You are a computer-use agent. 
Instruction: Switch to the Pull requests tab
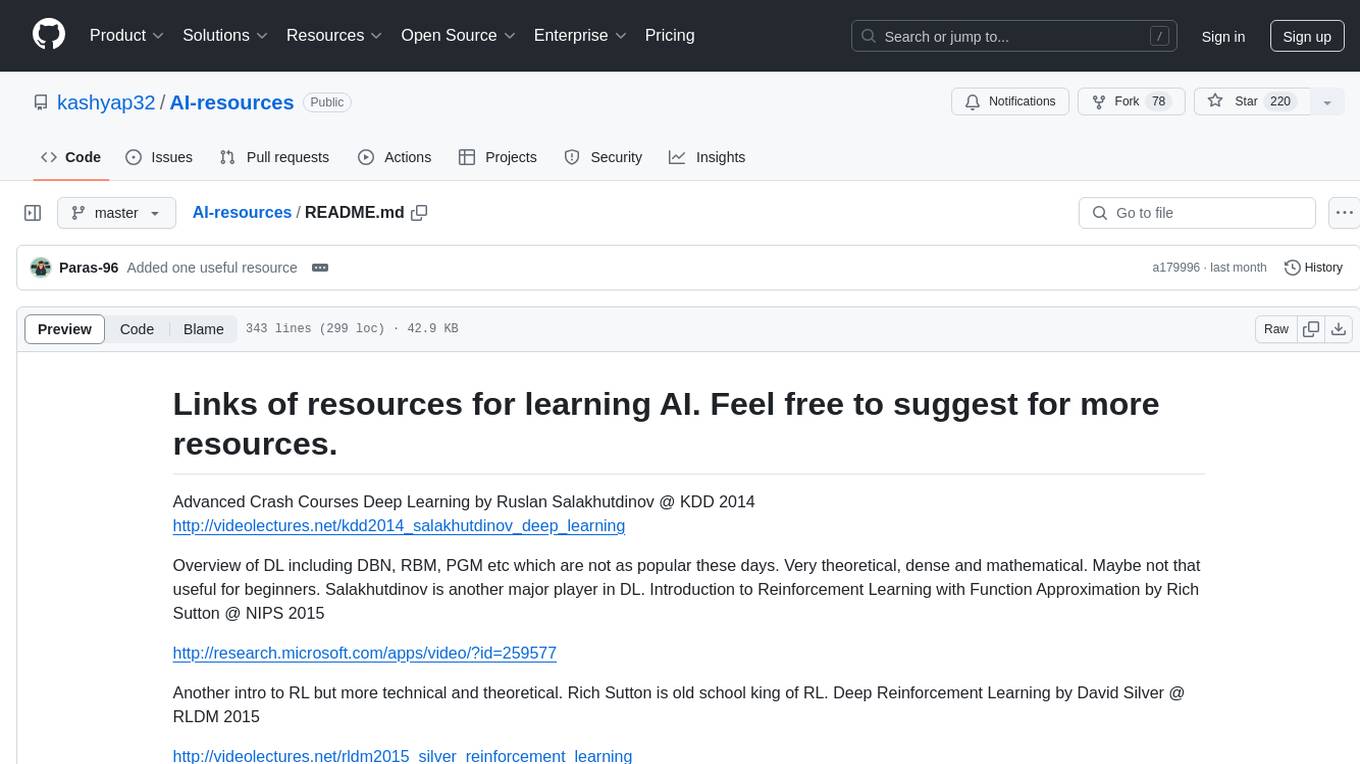(274, 157)
